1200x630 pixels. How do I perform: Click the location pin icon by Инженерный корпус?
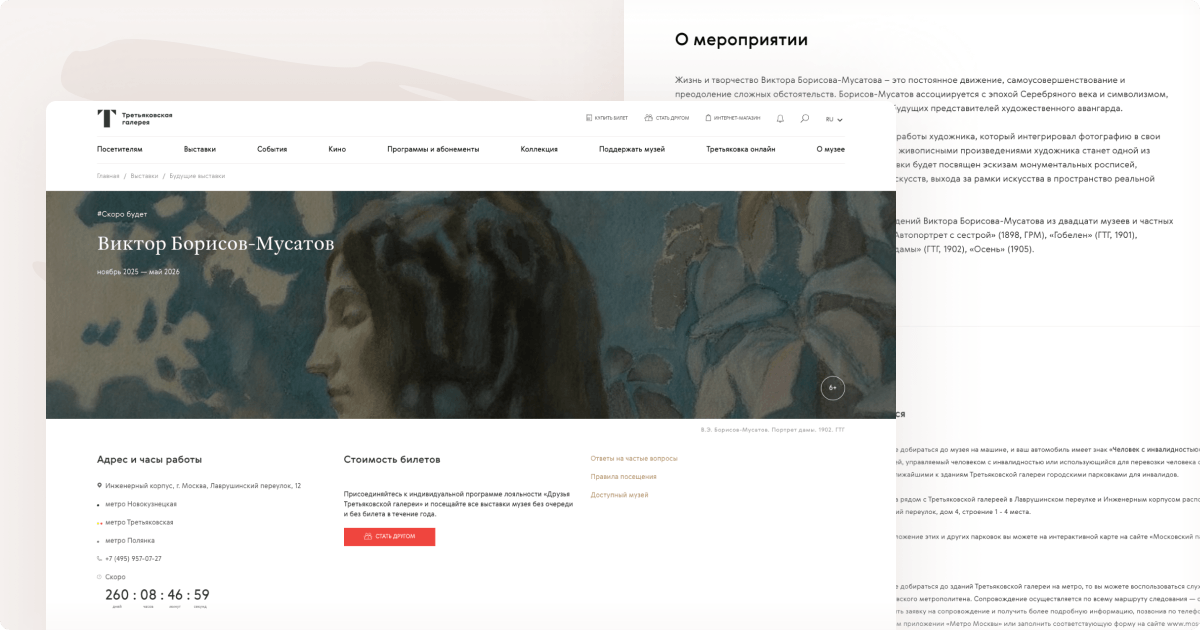pyautogui.click(x=99, y=485)
